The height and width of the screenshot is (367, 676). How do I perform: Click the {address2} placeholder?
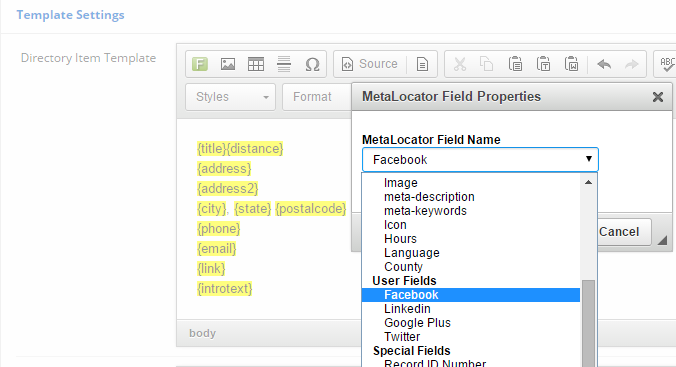click(x=228, y=188)
